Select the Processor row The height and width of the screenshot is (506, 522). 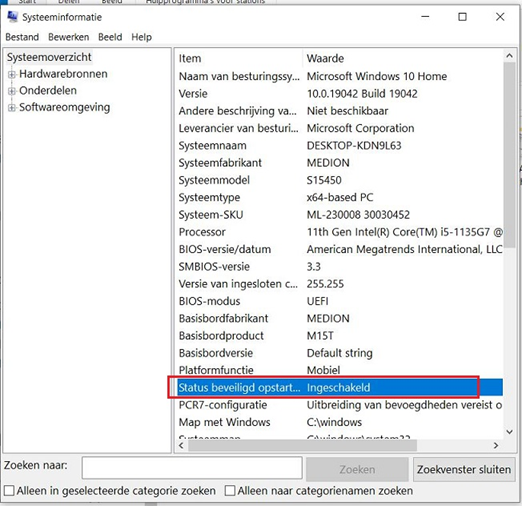(x=339, y=232)
